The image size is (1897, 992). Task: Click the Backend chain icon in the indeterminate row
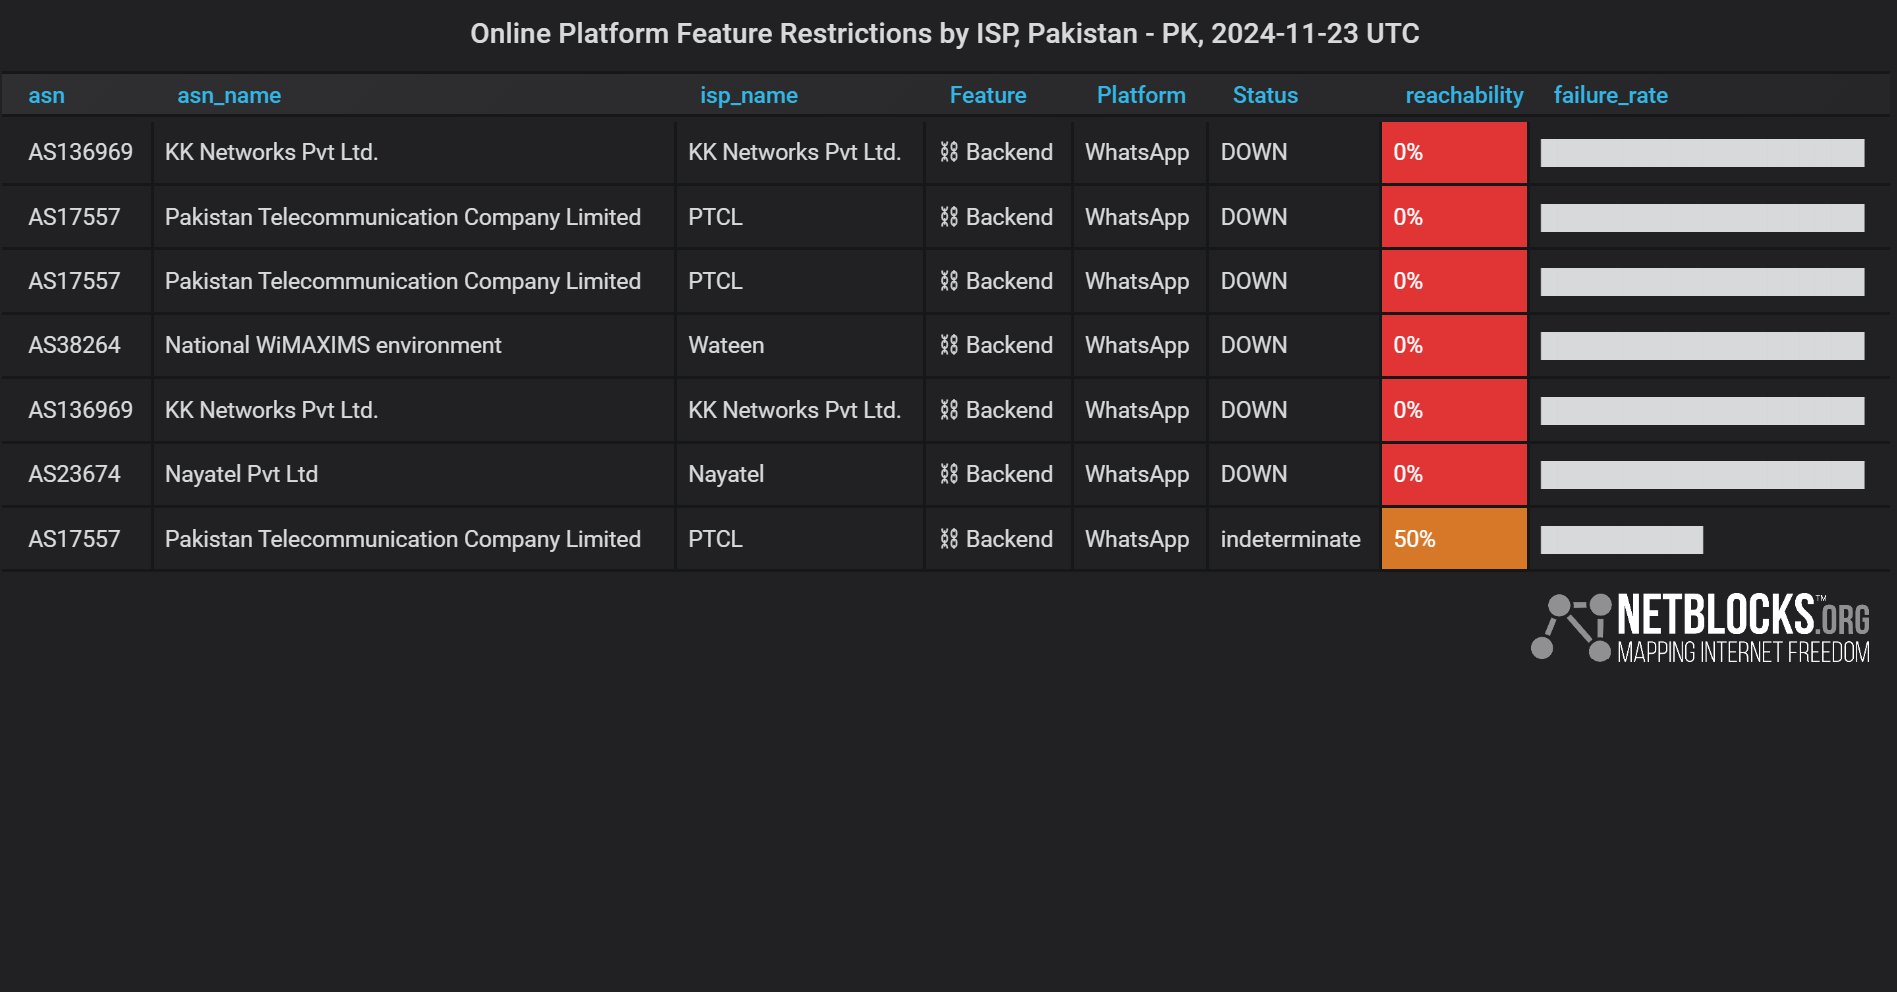point(948,540)
